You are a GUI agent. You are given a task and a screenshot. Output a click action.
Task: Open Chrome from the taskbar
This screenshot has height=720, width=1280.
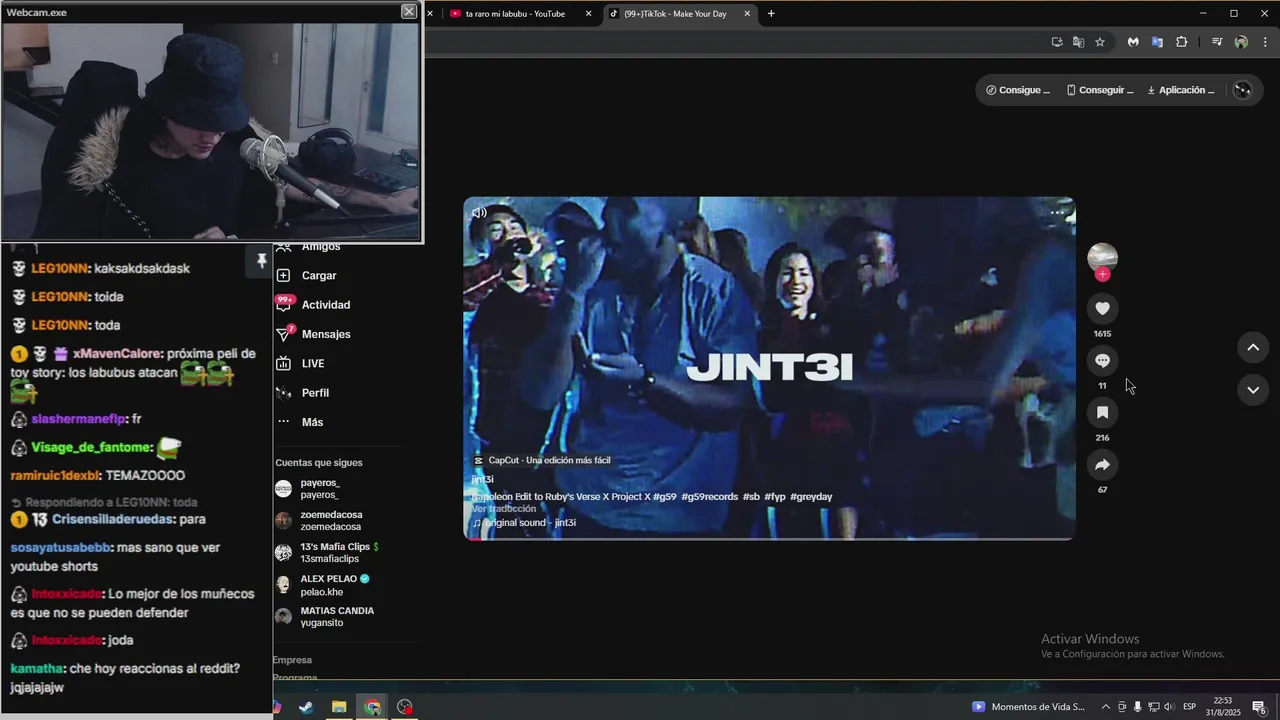click(x=372, y=707)
